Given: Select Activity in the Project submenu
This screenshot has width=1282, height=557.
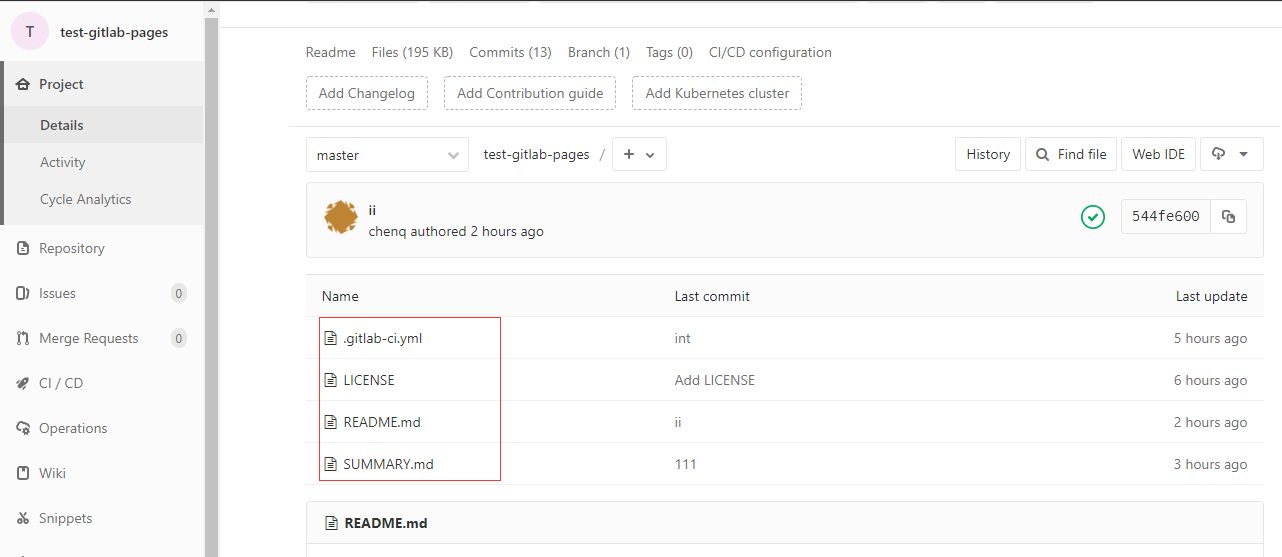Looking at the screenshot, I should point(63,162).
